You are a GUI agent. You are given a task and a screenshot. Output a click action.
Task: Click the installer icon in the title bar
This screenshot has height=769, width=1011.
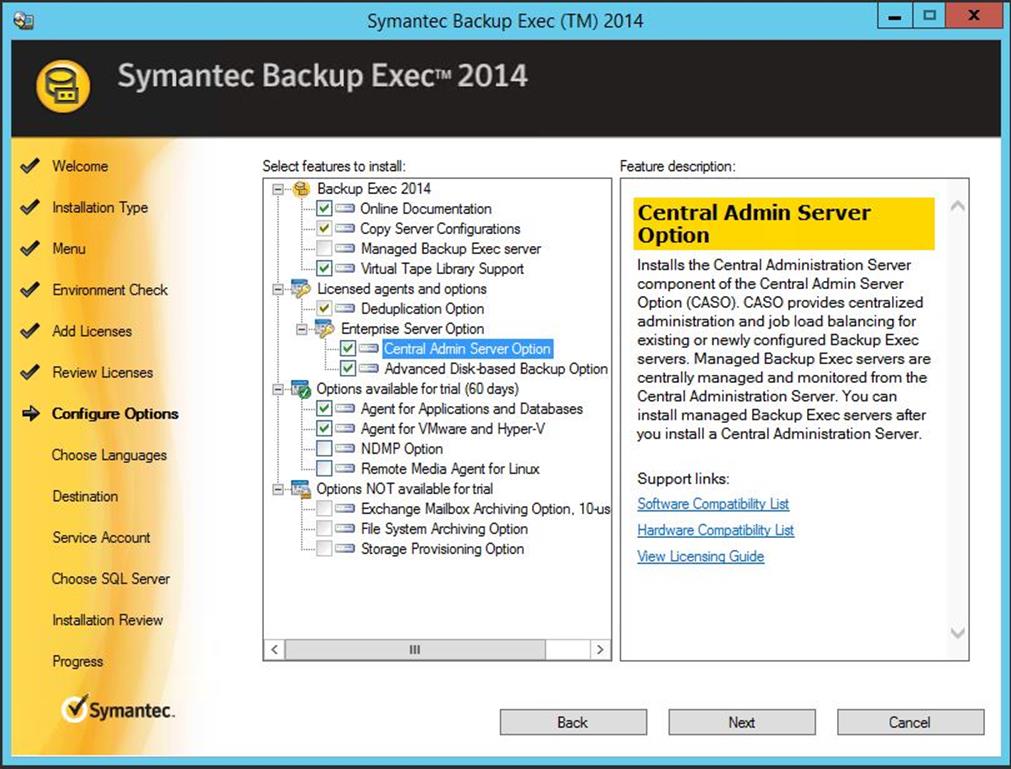(x=23, y=21)
